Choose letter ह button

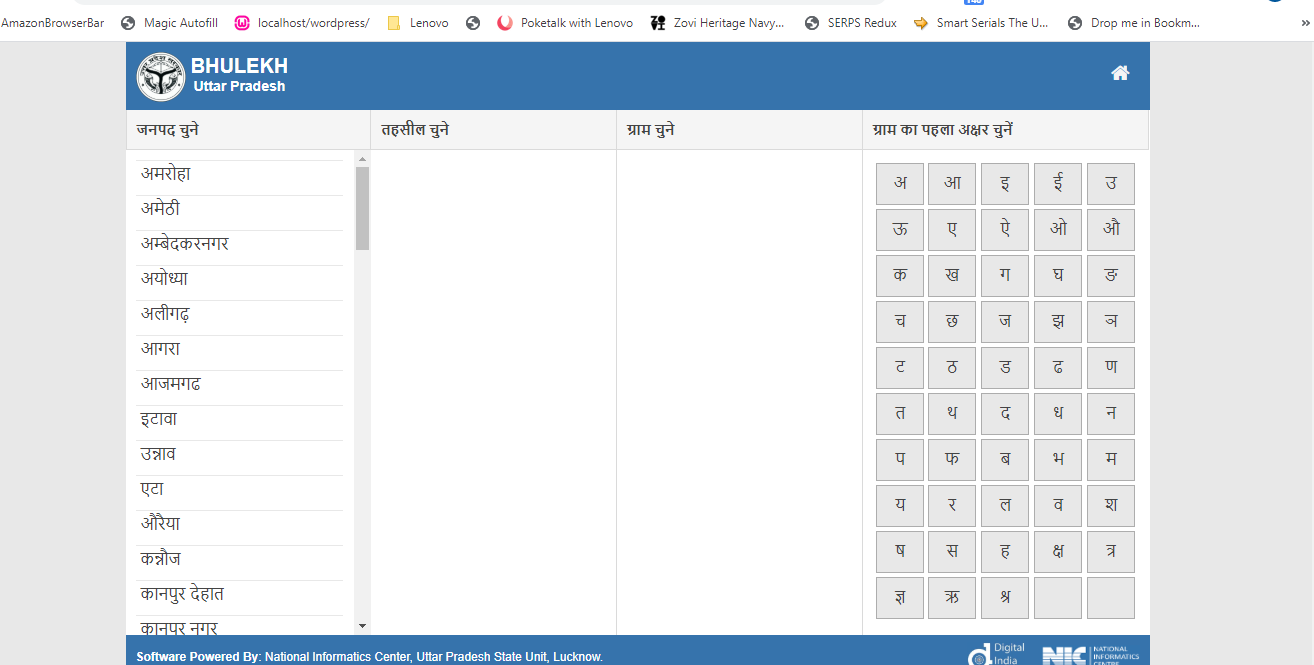coord(1005,552)
